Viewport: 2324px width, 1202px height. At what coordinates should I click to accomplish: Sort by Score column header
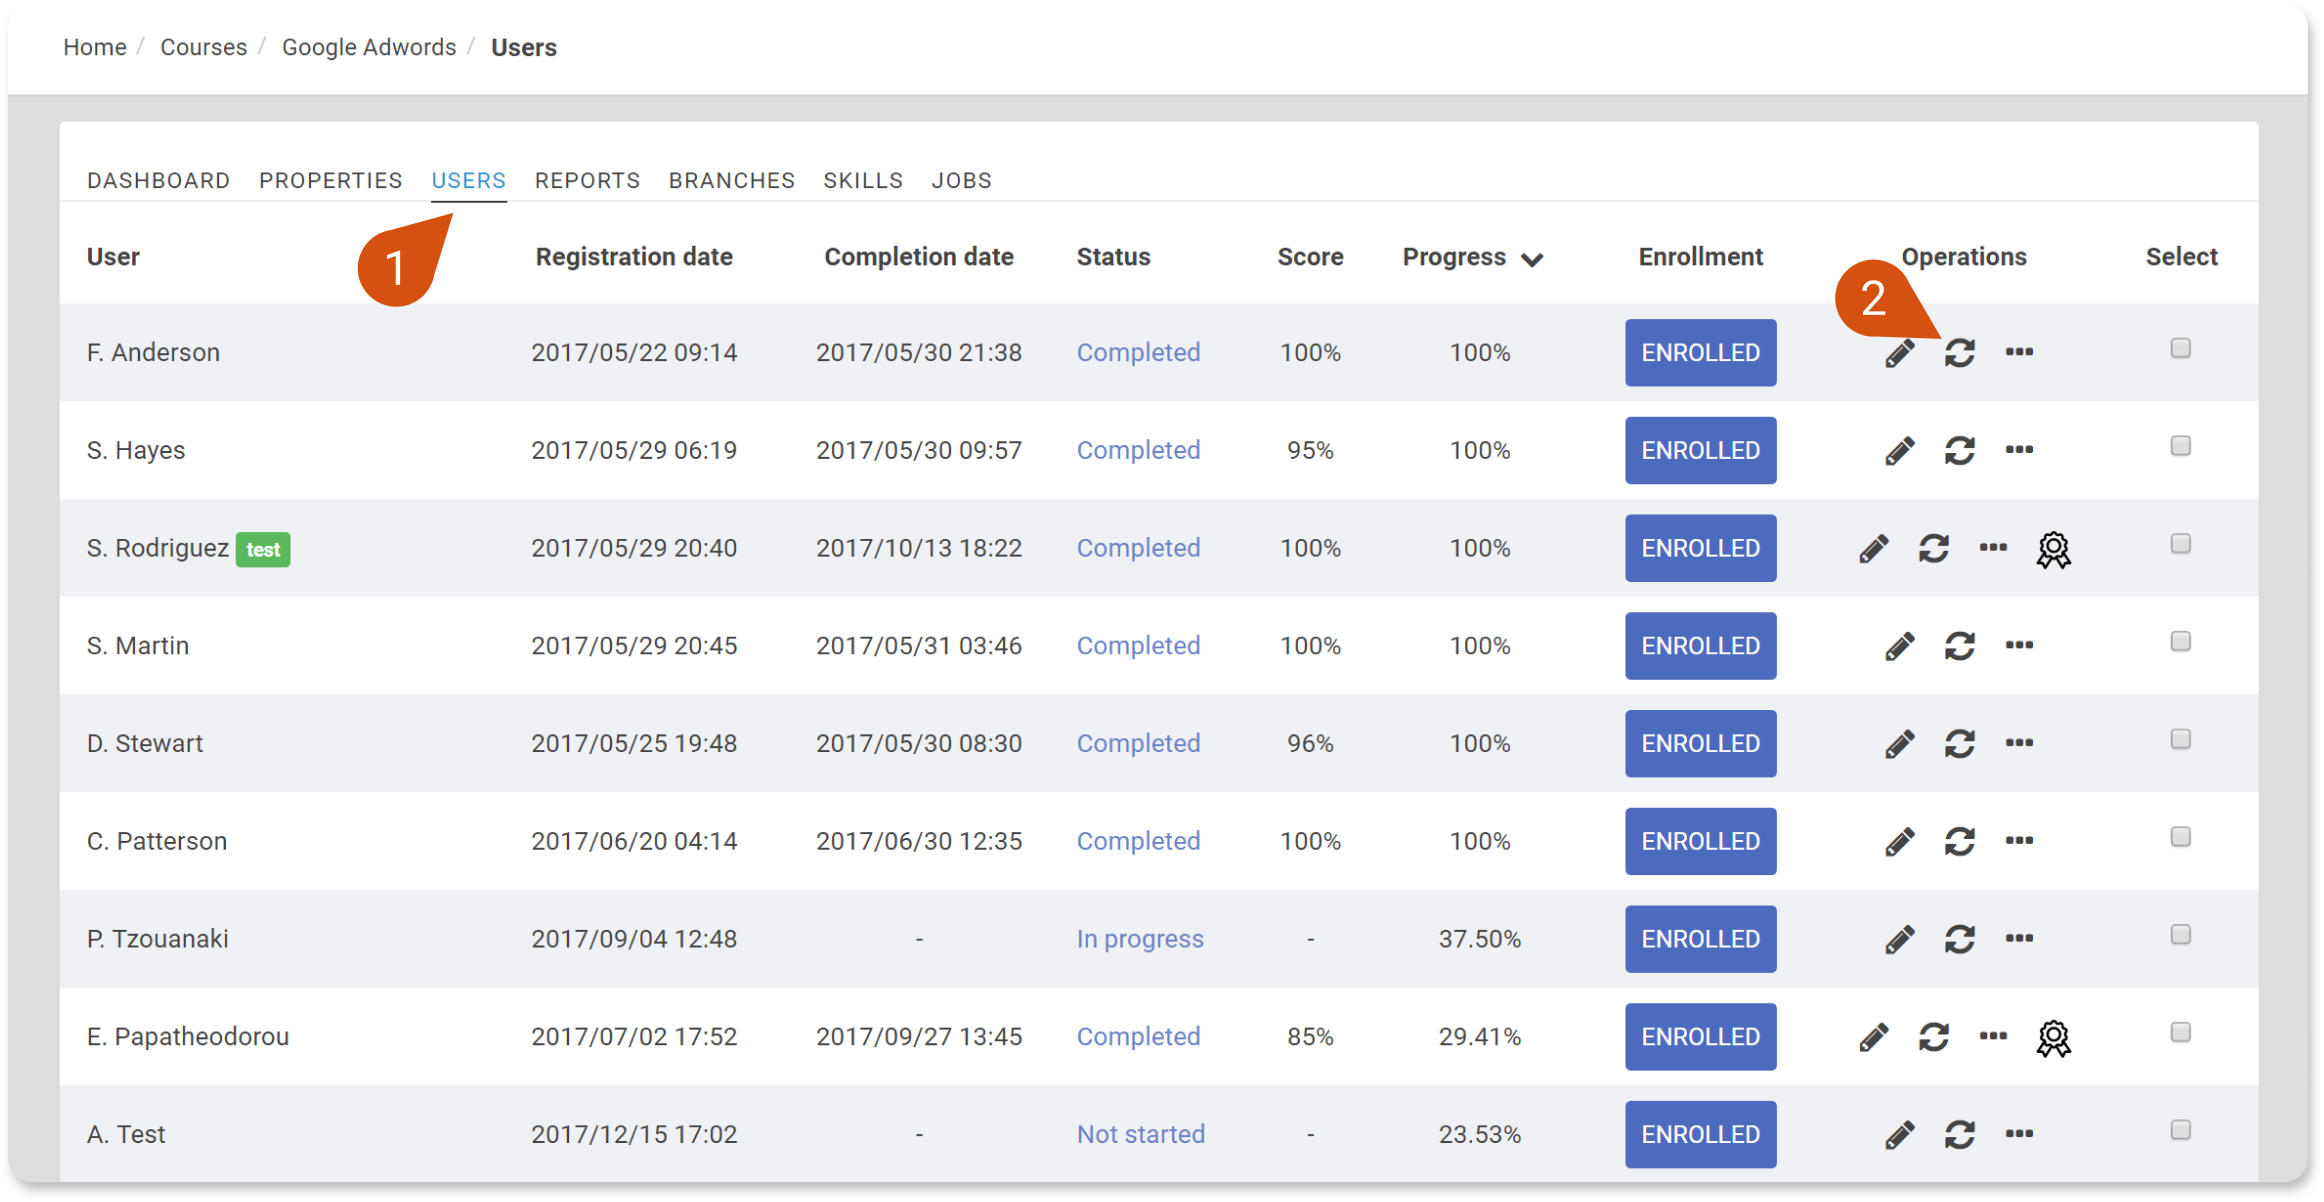(1310, 257)
